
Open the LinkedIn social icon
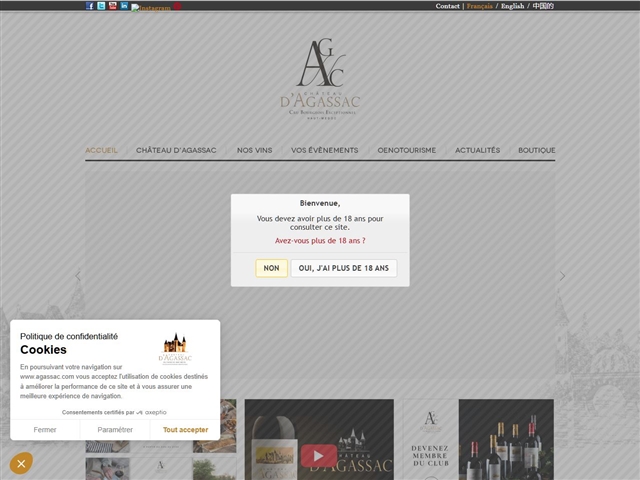[x=124, y=6]
